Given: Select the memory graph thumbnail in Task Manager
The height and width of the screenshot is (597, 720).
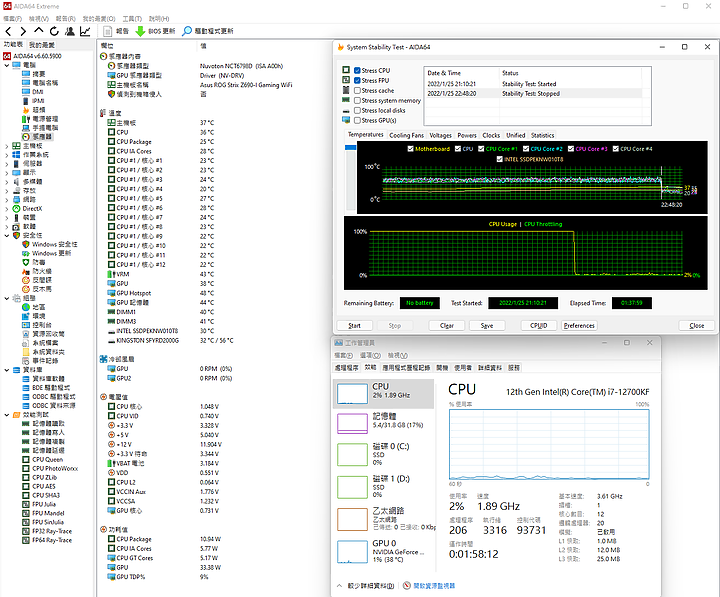Looking at the screenshot, I should click(352, 423).
